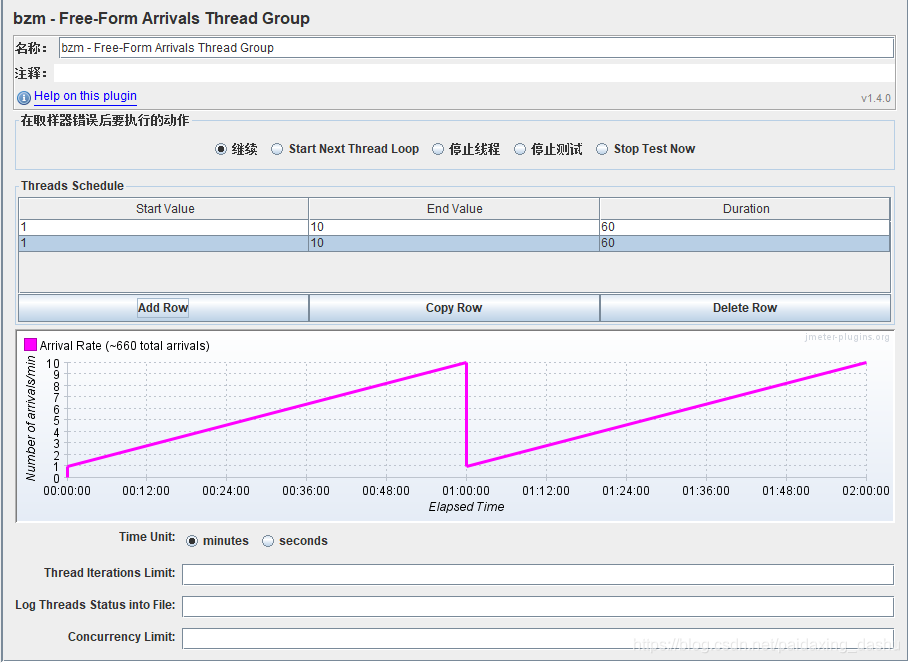This screenshot has width=909, height=663.
Task: Open the Help on this plugin link
Action: tap(85, 96)
